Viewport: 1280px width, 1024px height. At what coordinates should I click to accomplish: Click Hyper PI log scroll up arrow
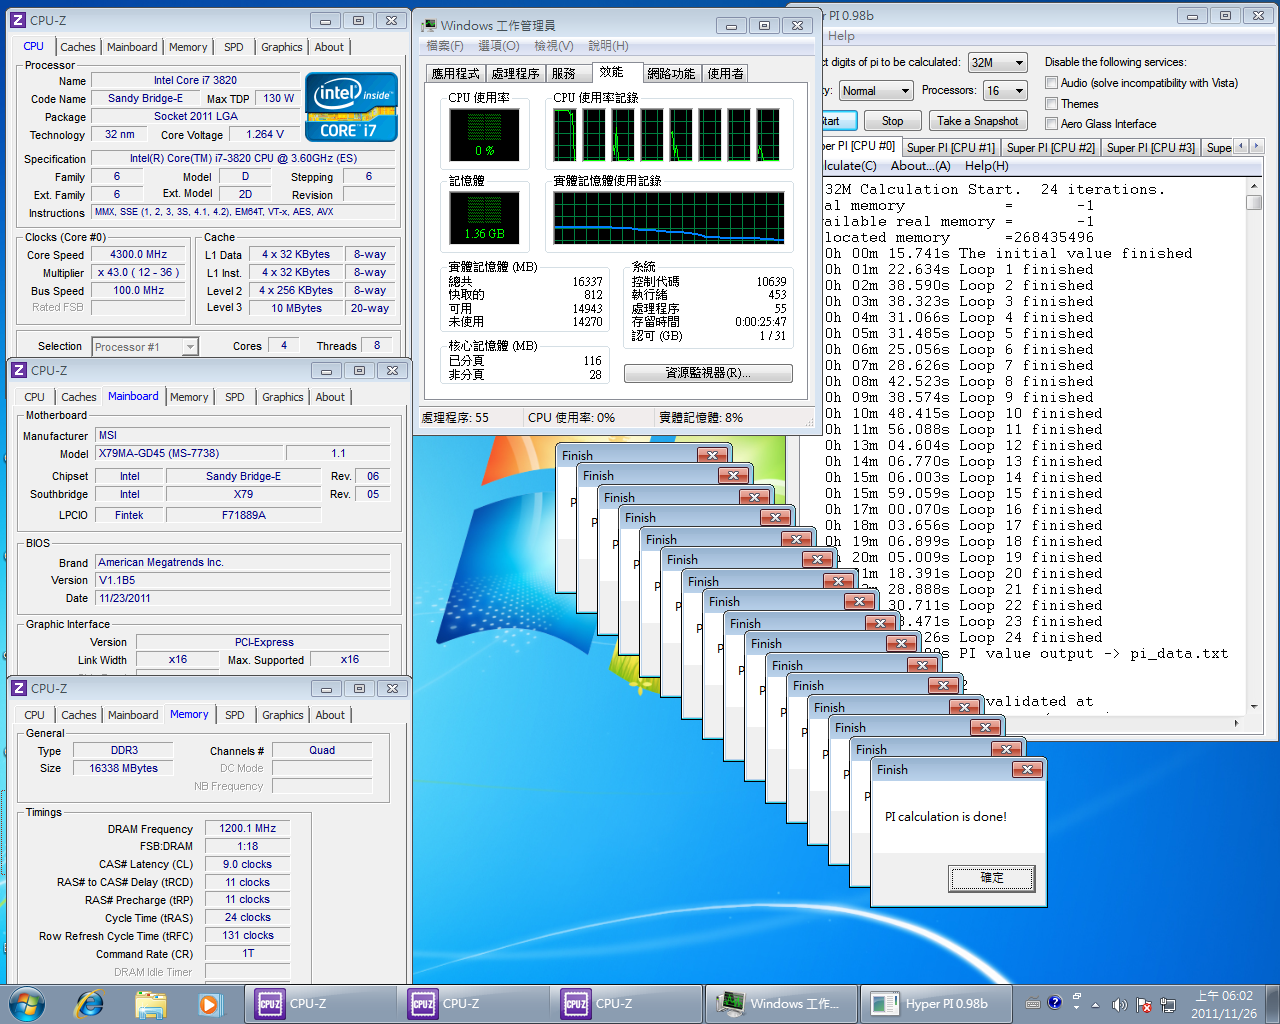point(1254,186)
